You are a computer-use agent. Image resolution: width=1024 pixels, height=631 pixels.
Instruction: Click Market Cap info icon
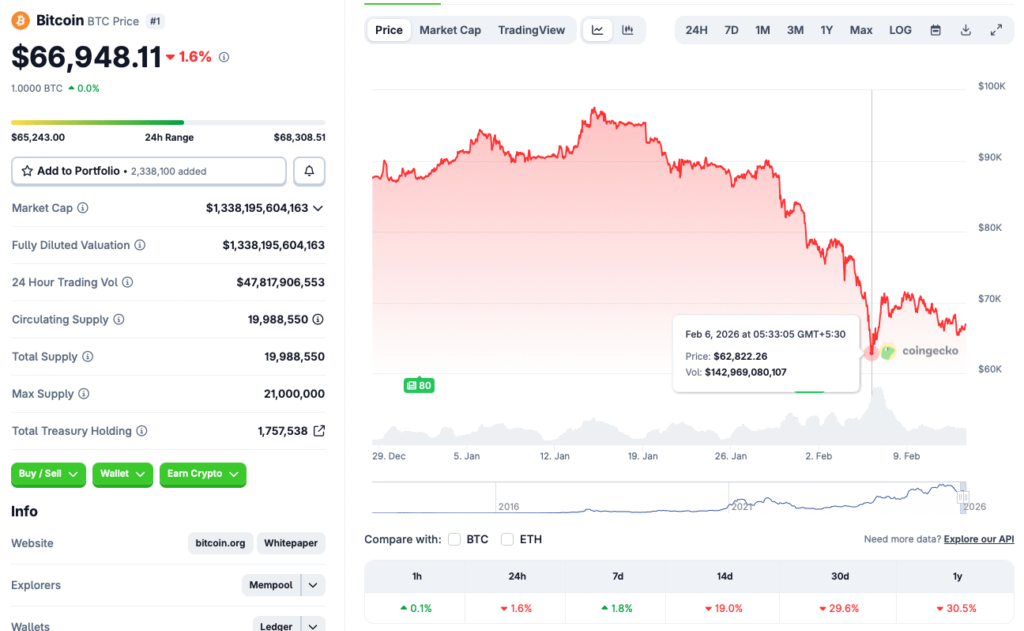click(83, 208)
